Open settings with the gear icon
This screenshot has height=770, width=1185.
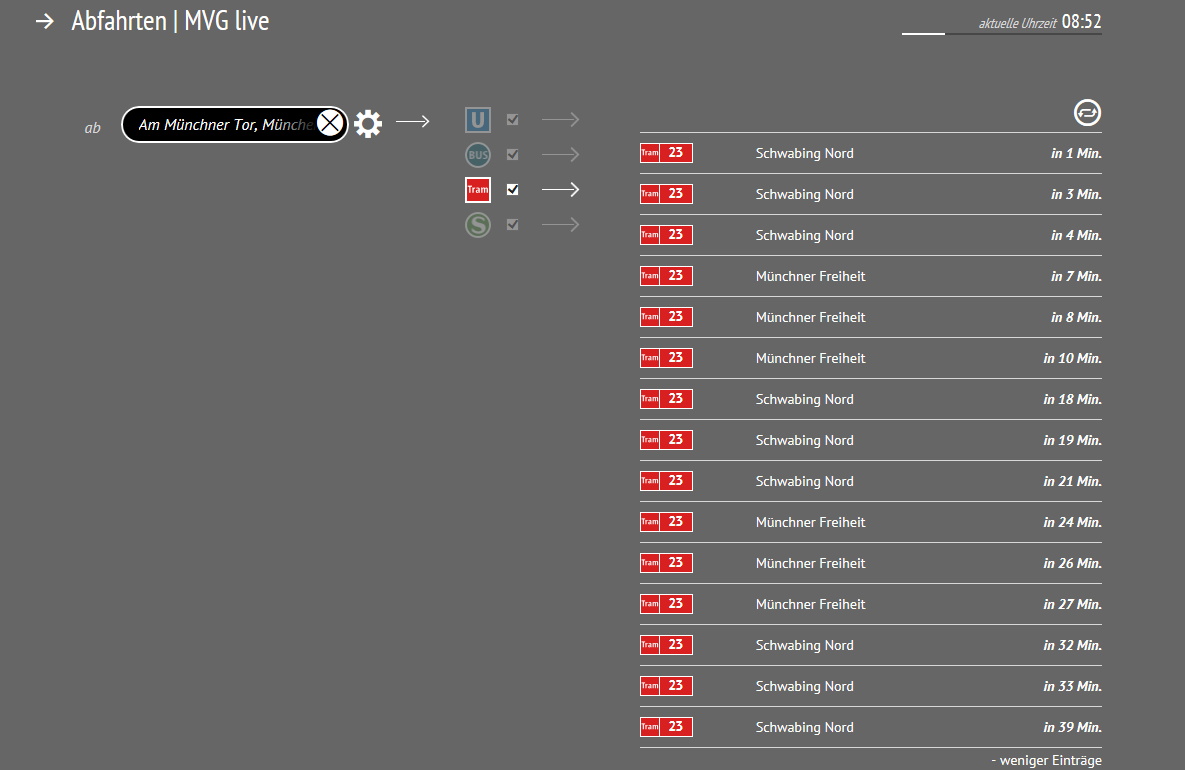368,124
